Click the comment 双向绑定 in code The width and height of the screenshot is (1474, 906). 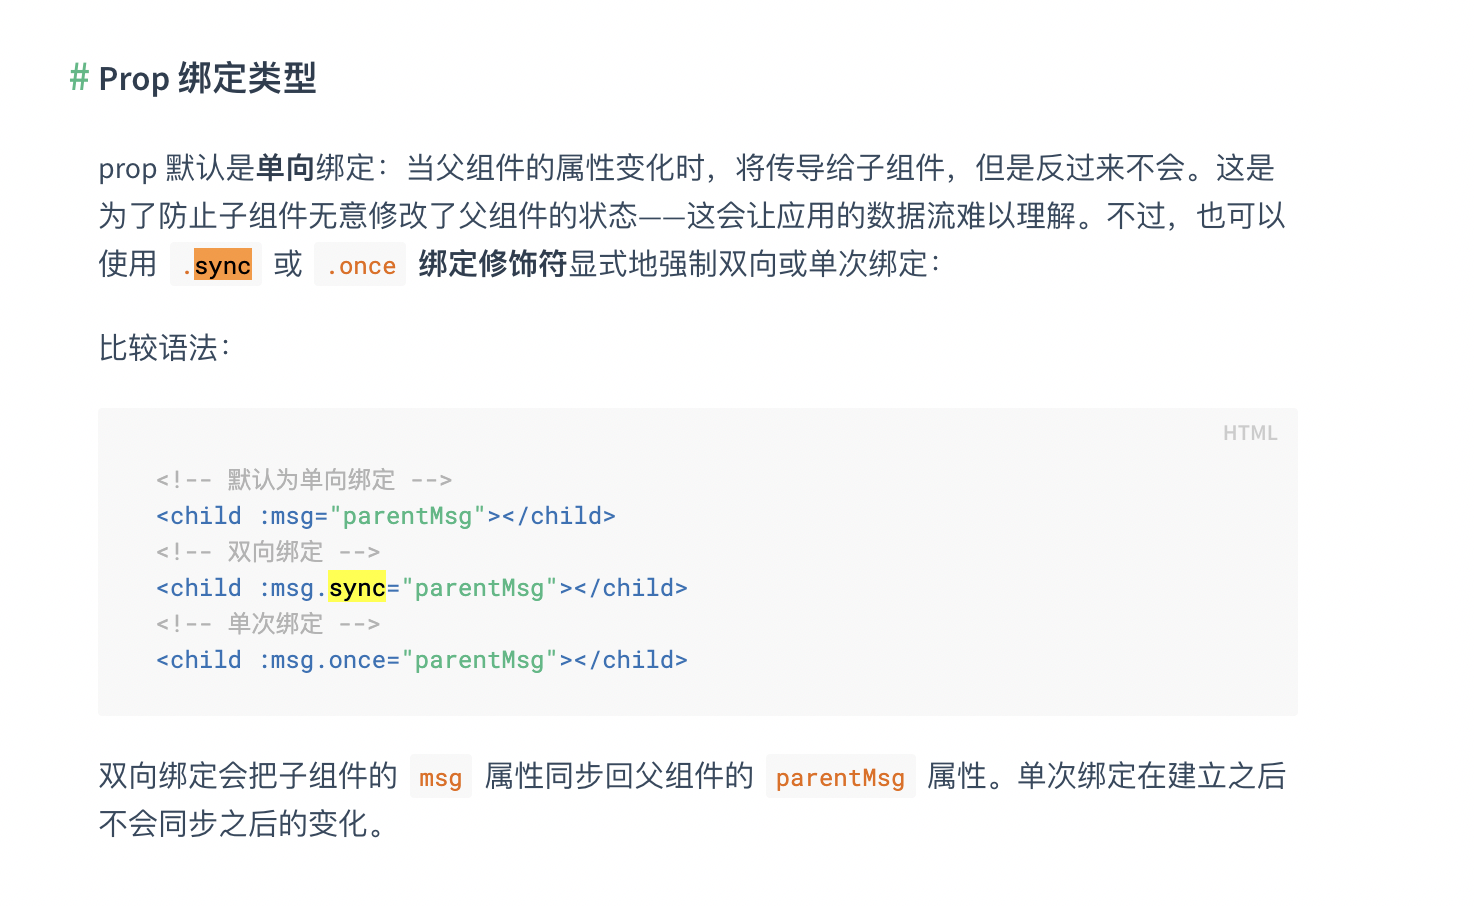(x=268, y=552)
